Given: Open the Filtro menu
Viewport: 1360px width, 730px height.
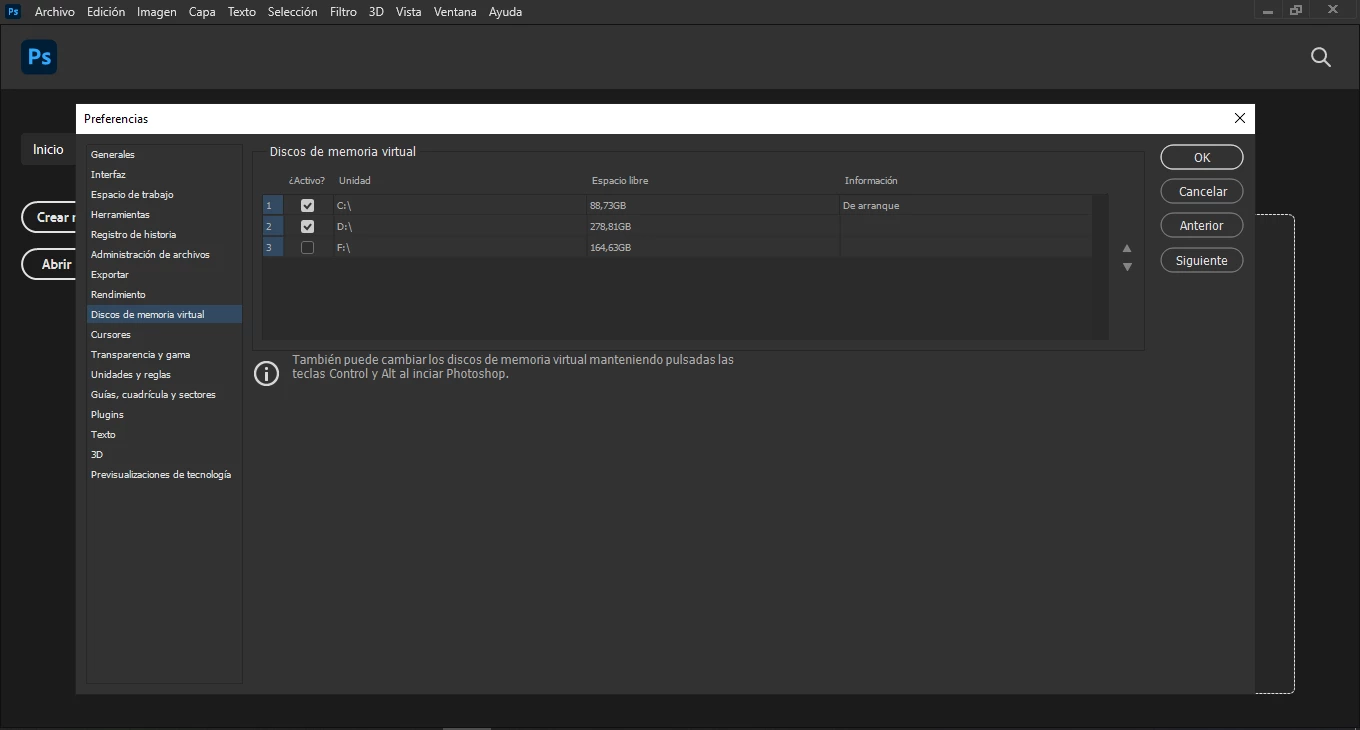Looking at the screenshot, I should pos(343,12).
